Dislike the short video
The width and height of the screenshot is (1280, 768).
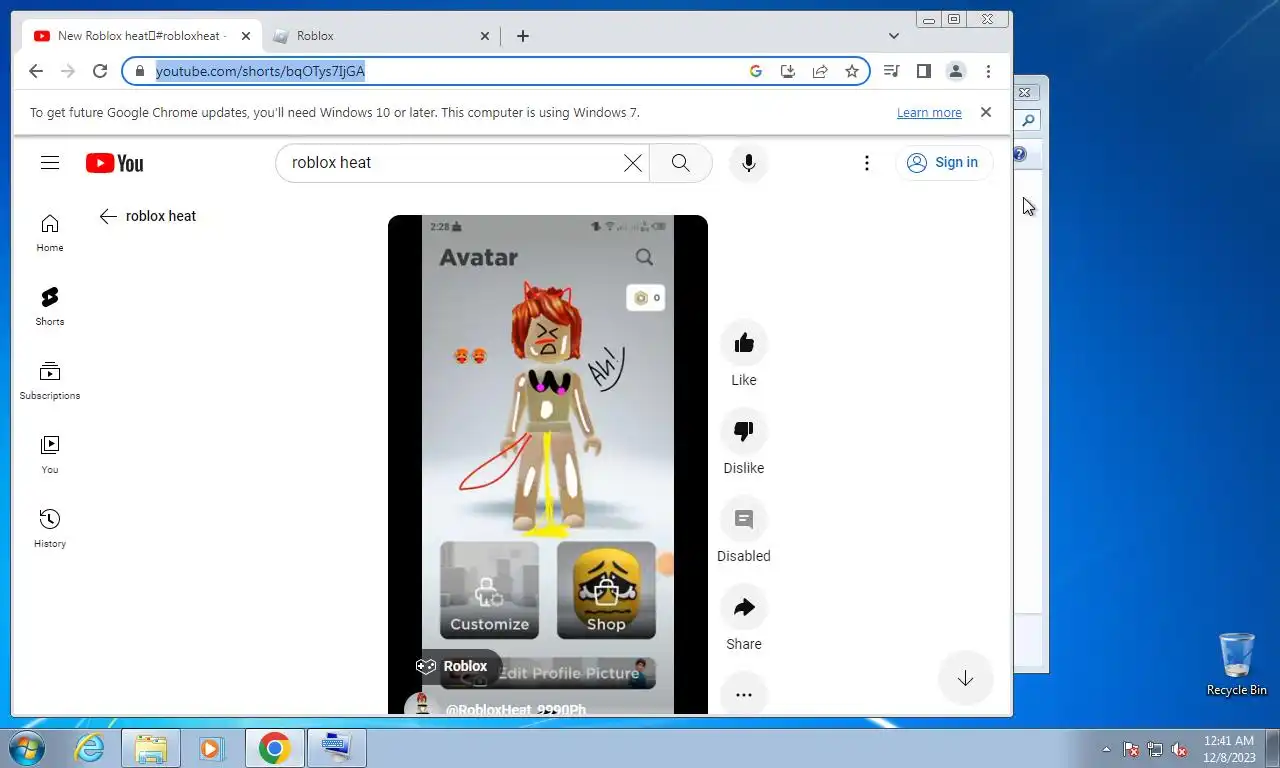tap(744, 432)
